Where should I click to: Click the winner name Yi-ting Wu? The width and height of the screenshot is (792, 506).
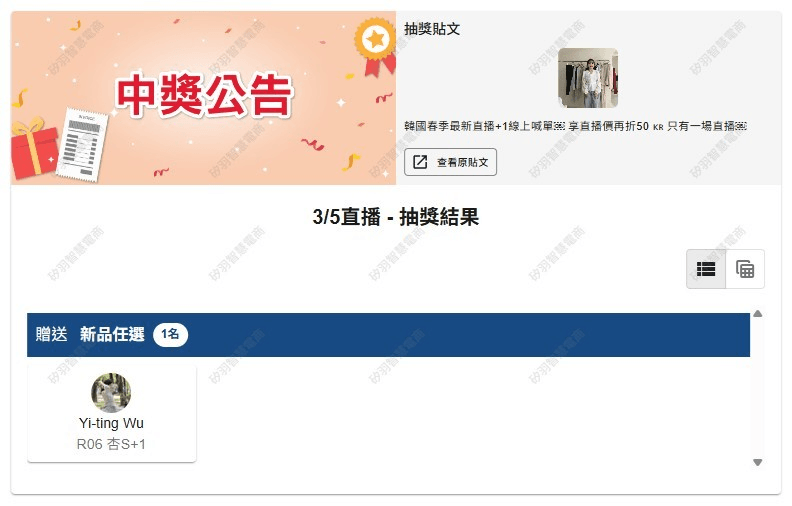coord(111,423)
